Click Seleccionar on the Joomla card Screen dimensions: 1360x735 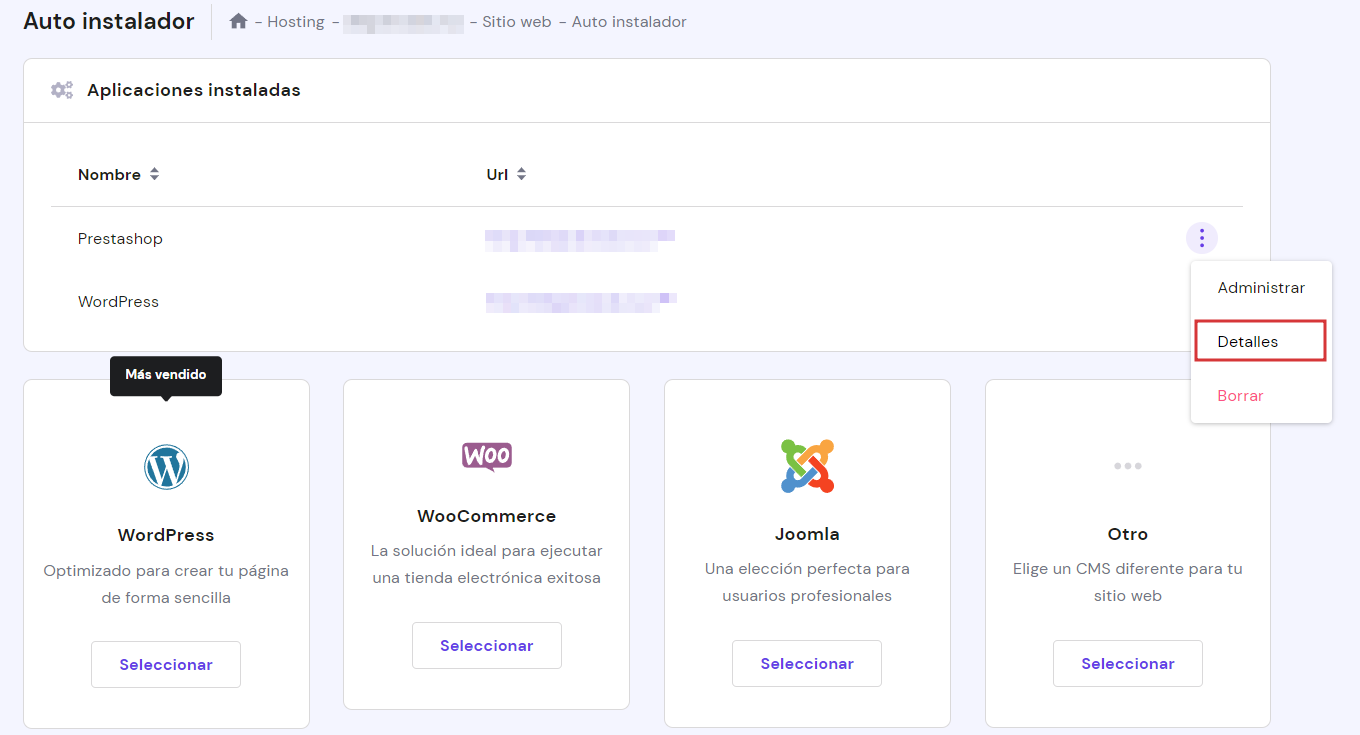[x=807, y=663]
